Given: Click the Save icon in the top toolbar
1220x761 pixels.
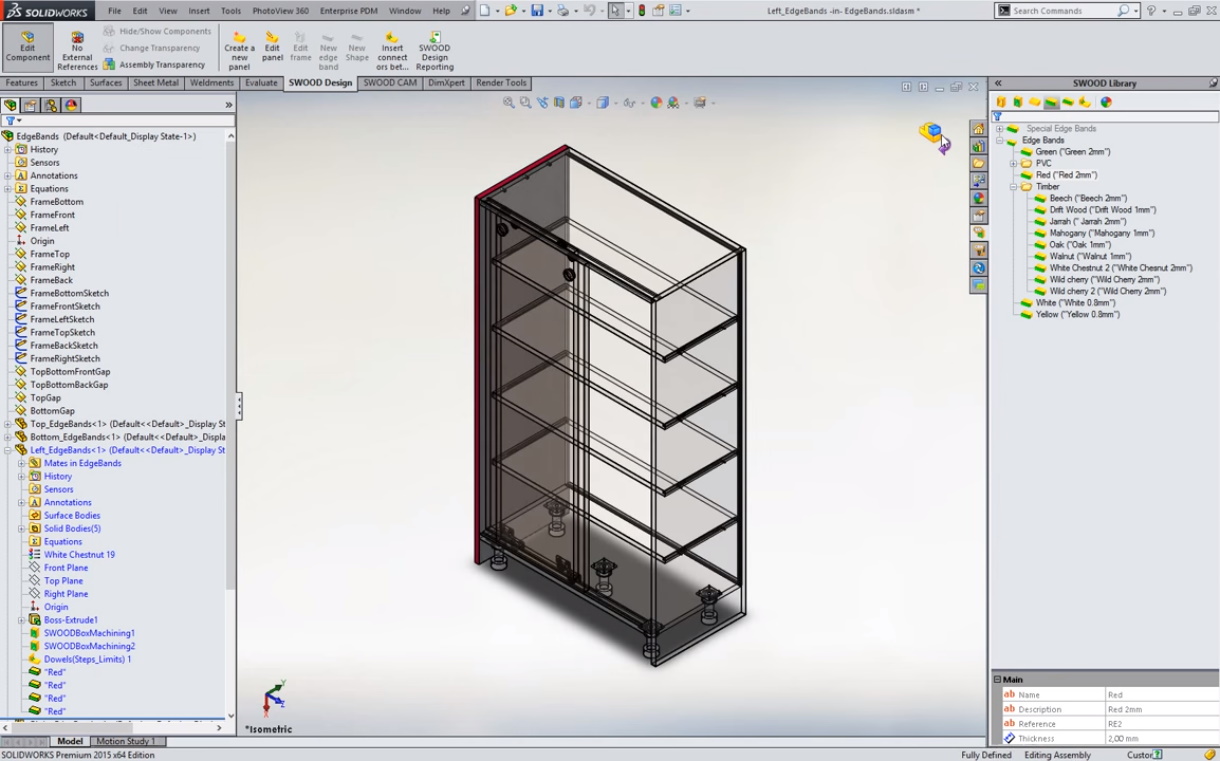Looking at the screenshot, I should click(x=537, y=11).
